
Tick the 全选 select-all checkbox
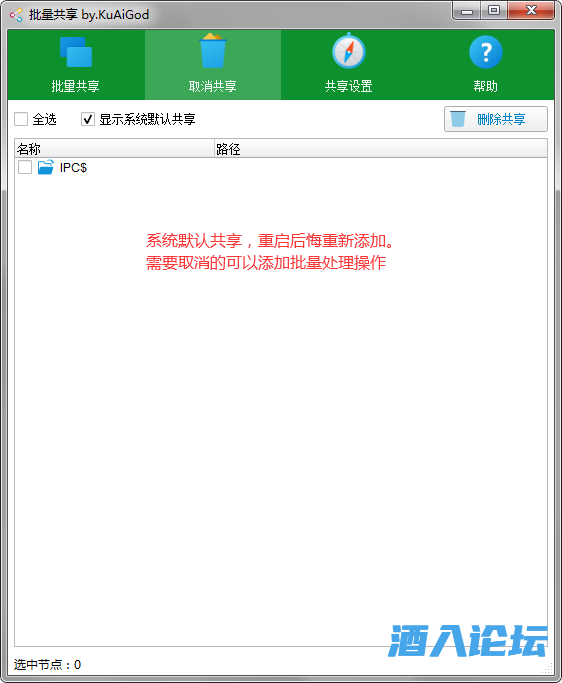(21, 119)
